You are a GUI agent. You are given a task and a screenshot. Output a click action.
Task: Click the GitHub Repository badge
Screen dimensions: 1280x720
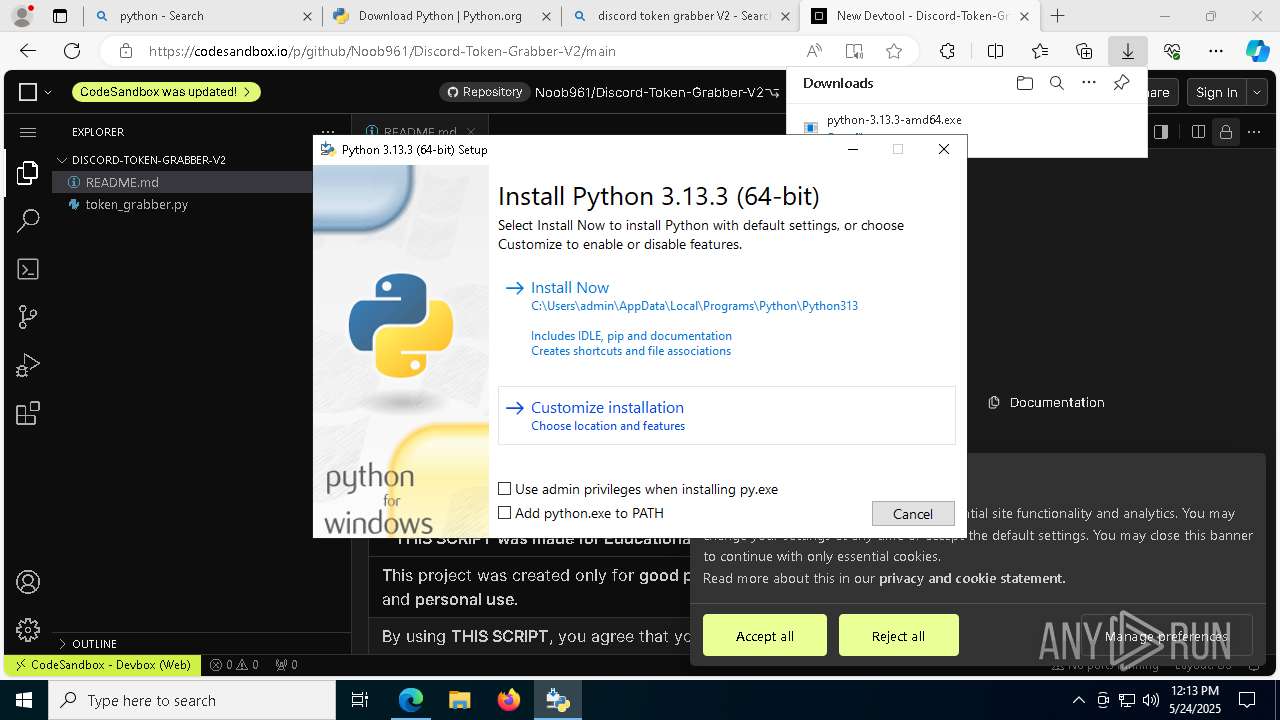485,92
